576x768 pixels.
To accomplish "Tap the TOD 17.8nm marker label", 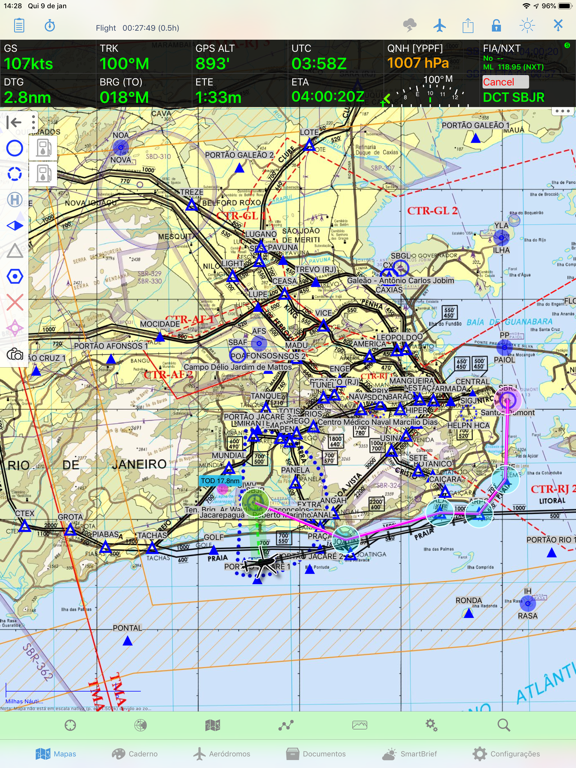I will (x=220, y=480).
